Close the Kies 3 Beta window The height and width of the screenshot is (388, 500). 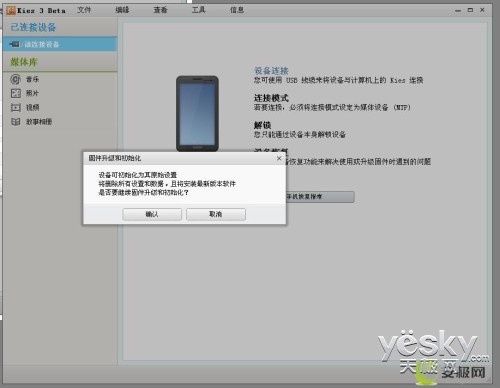click(482, 10)
